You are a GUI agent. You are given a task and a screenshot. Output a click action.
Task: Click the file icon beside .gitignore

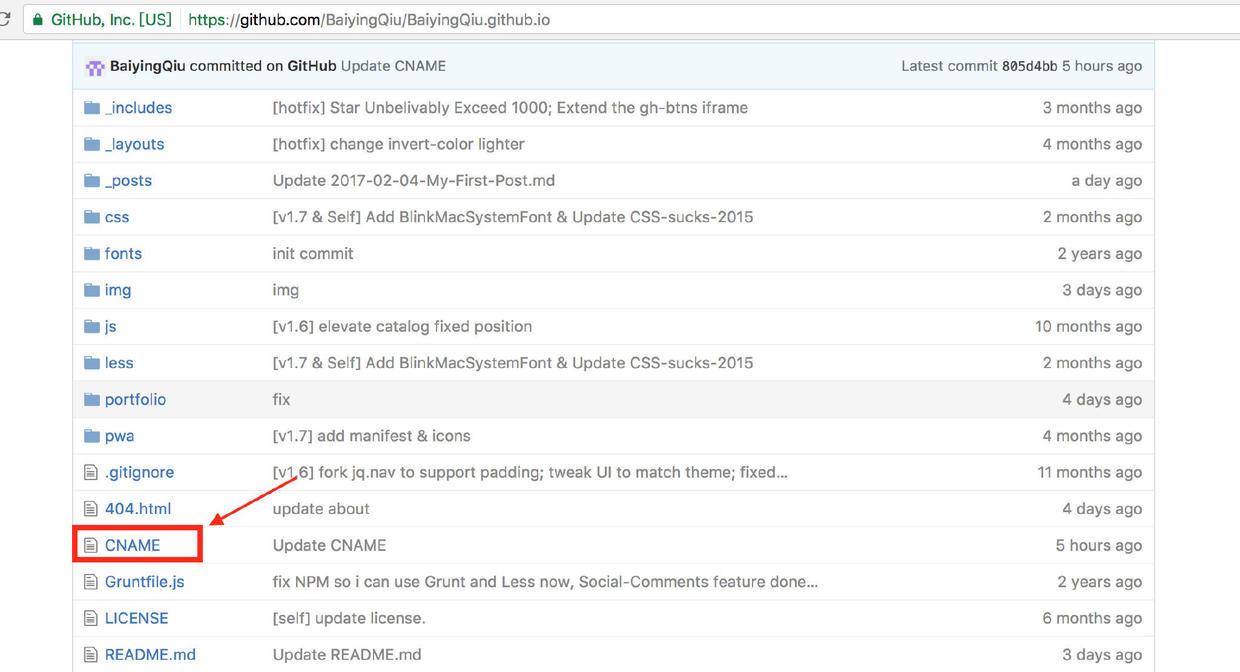tap(91, 471)
